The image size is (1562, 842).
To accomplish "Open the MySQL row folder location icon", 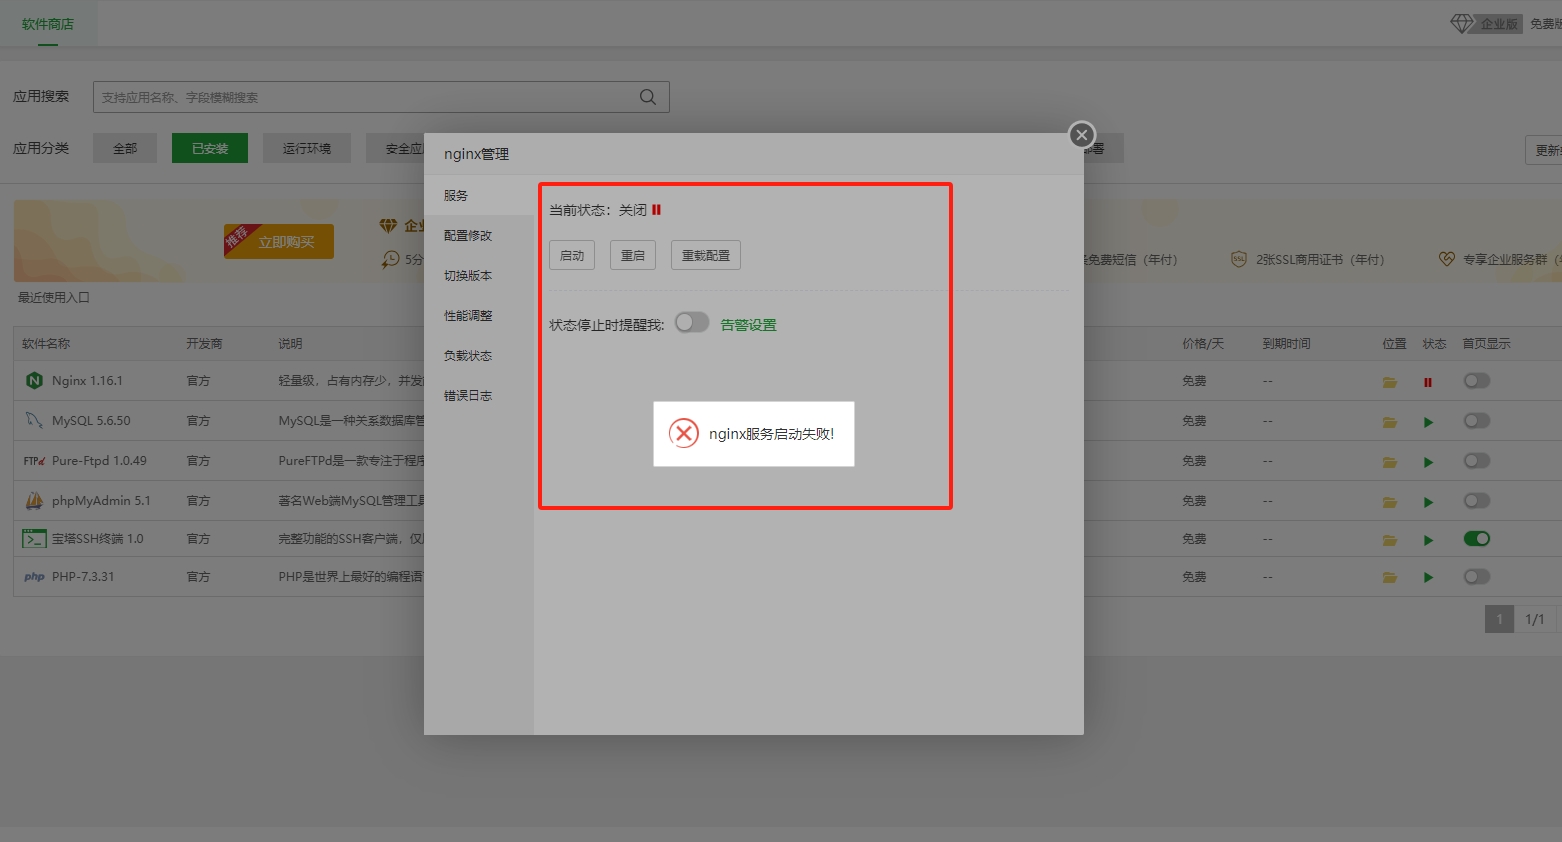I will pos(1390,422).
